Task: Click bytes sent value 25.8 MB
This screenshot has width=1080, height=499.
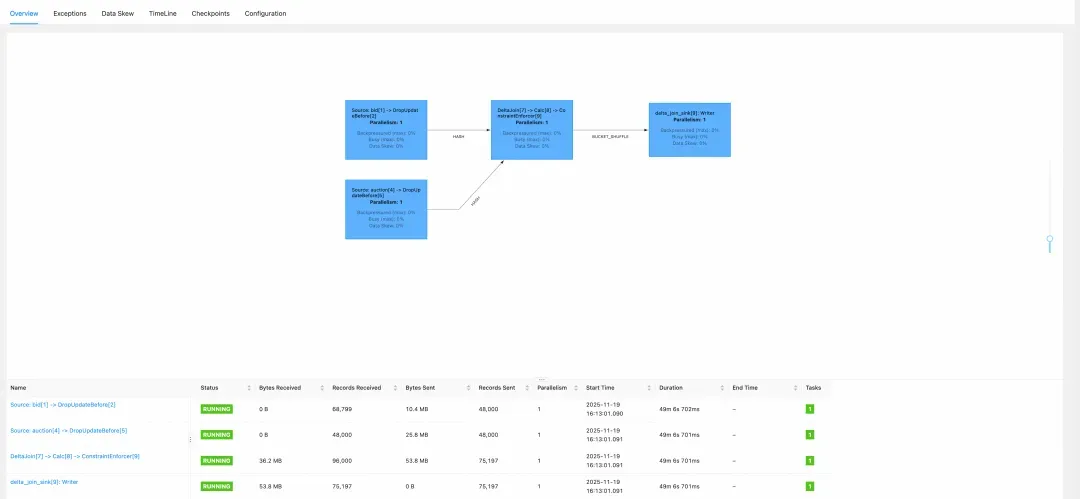Action: click(x=417, y=435)
